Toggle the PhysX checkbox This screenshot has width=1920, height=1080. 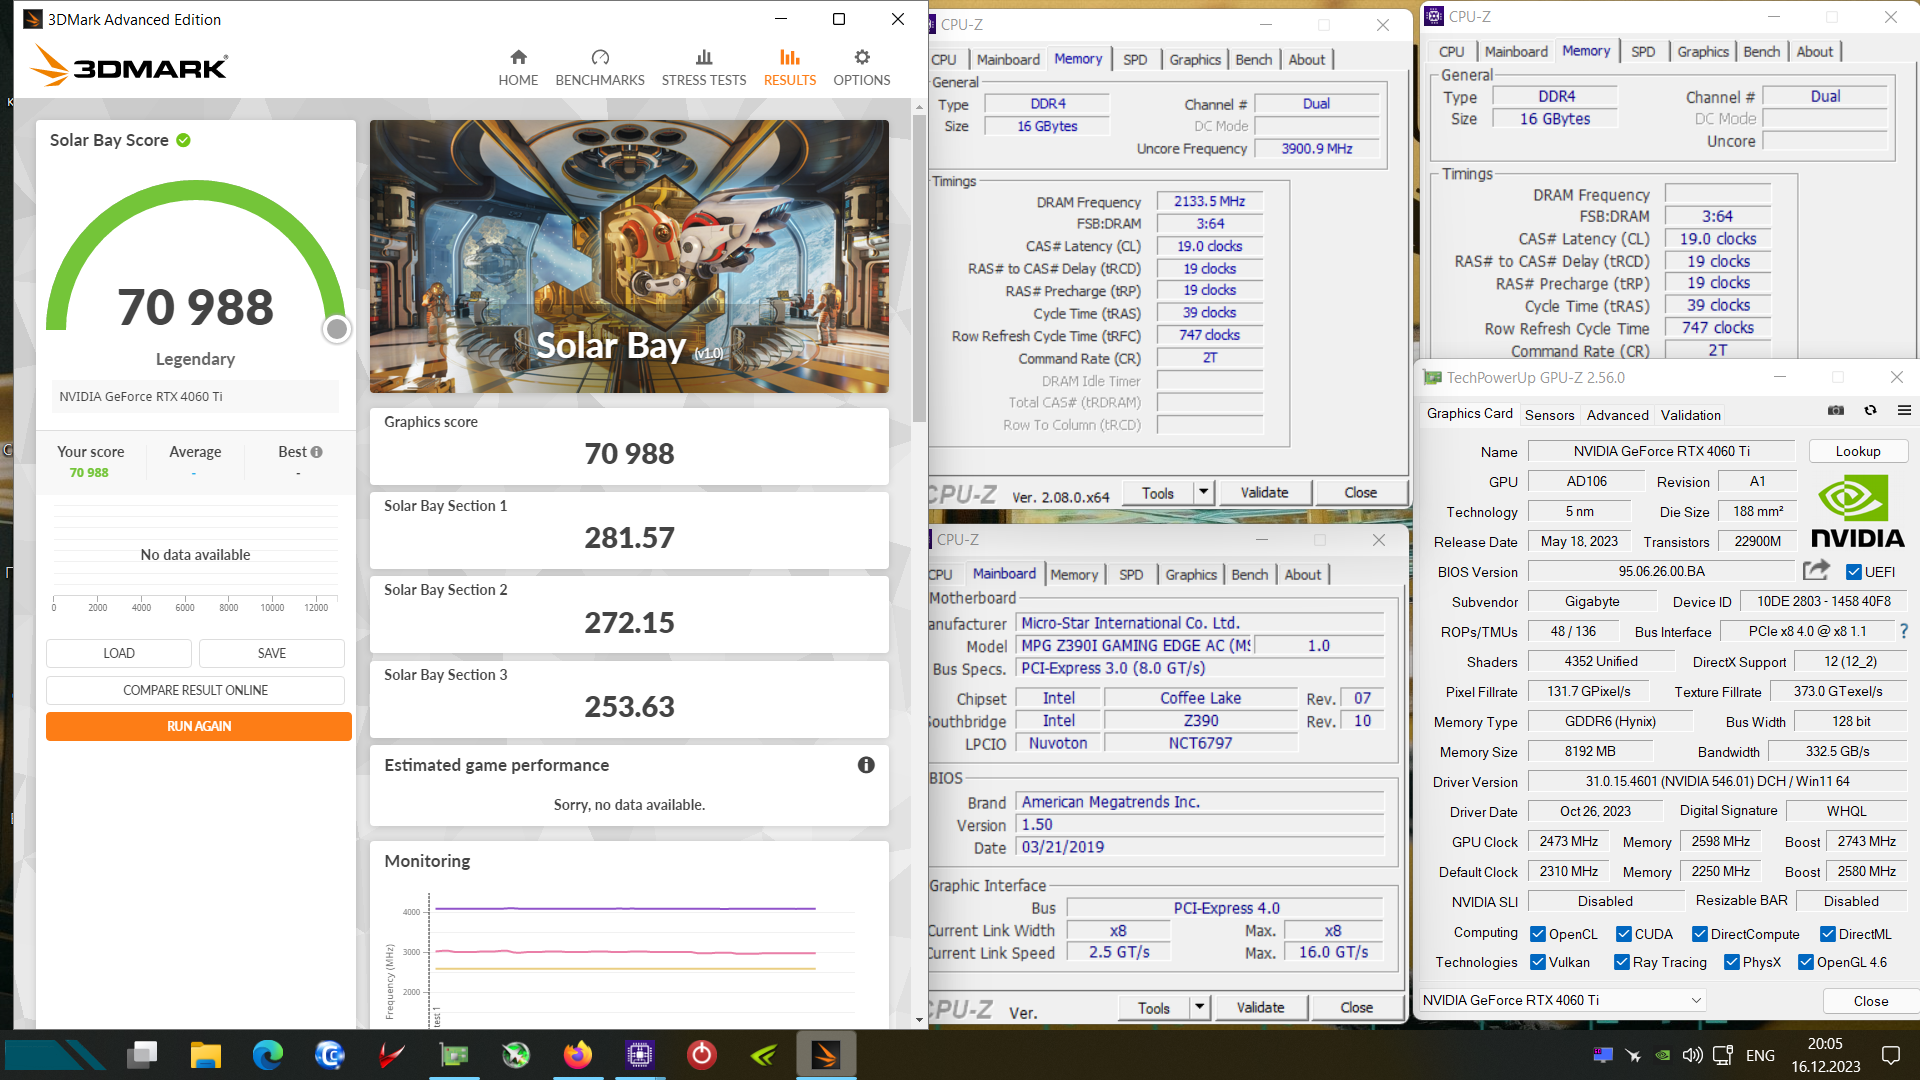[x=1732, y=962]
